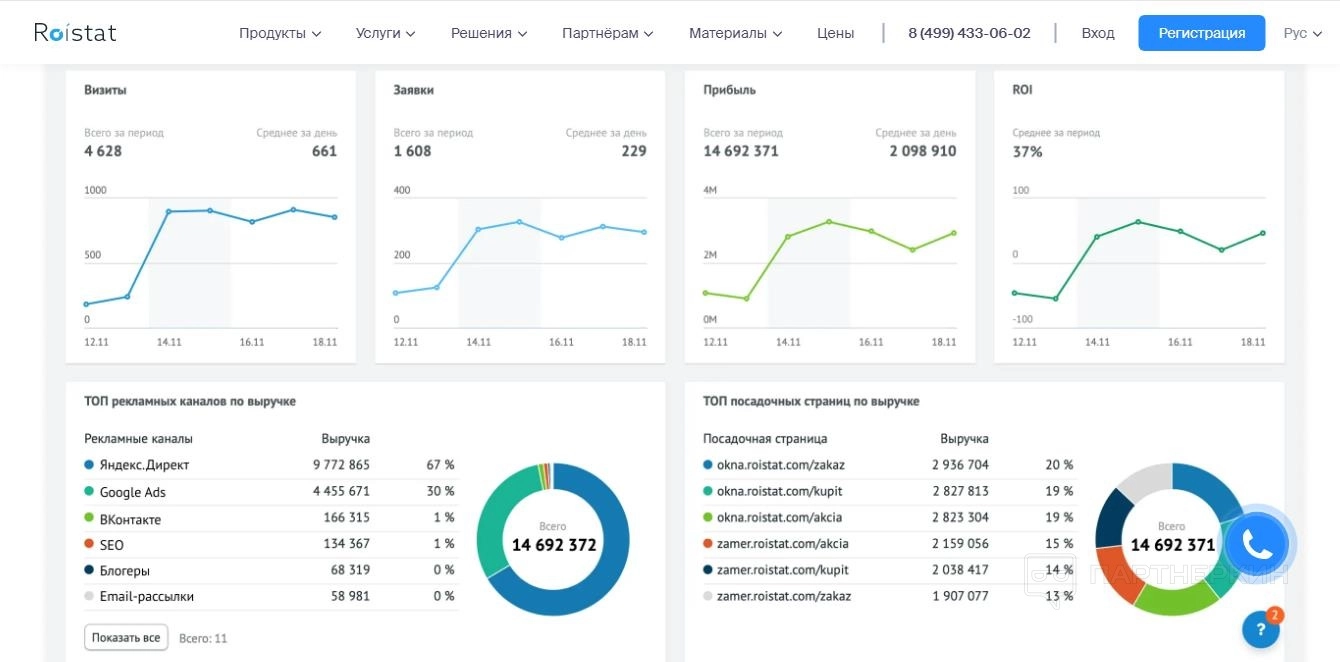Open the help question mark bubble
The image size is (1340, 662).
coord(1261,629)
